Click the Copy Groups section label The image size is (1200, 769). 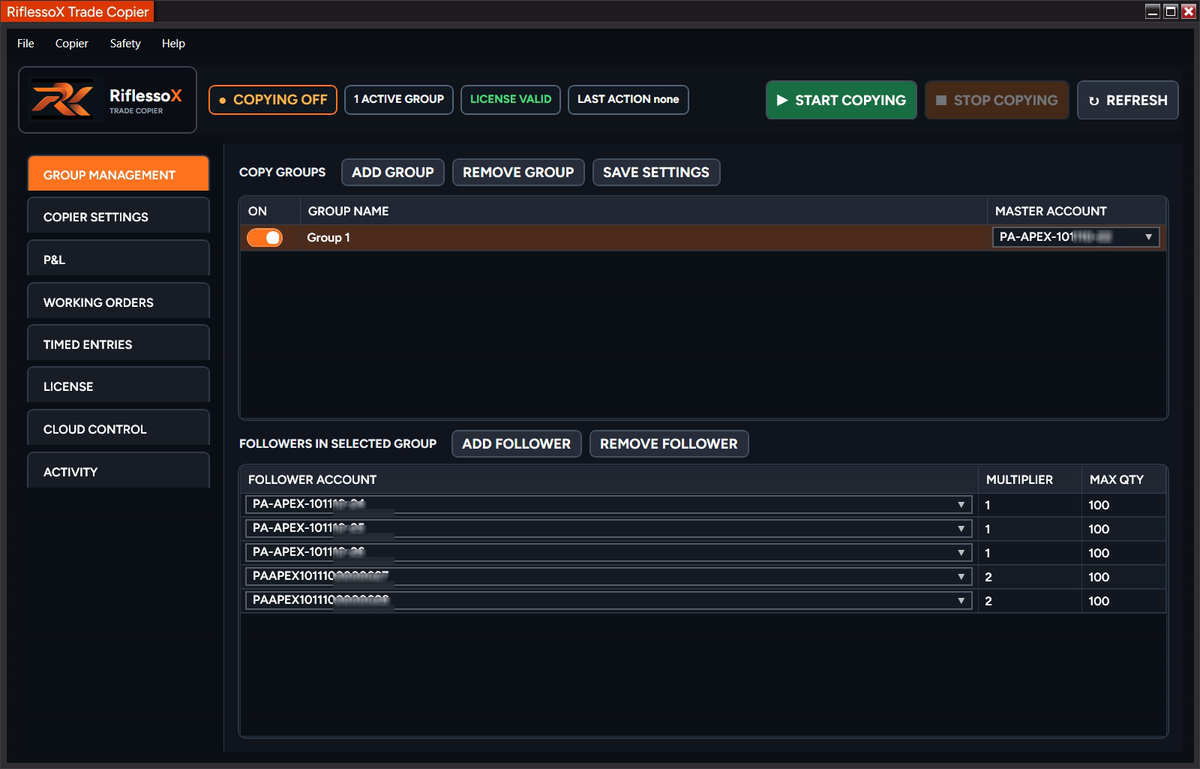282,172
